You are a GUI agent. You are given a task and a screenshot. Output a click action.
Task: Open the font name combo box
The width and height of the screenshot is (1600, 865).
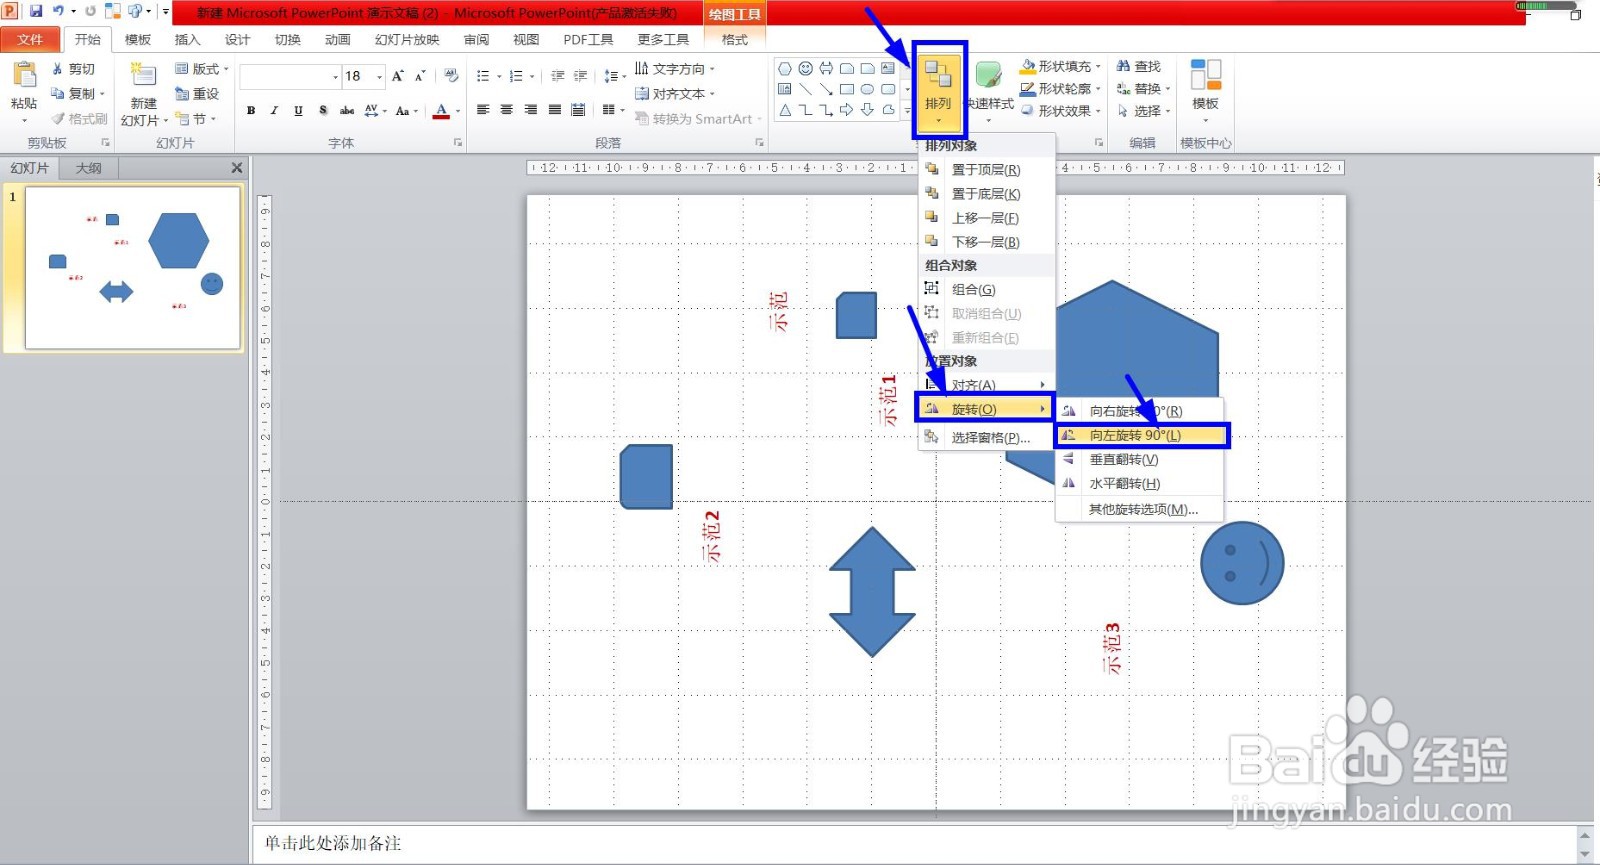[290, 76]
